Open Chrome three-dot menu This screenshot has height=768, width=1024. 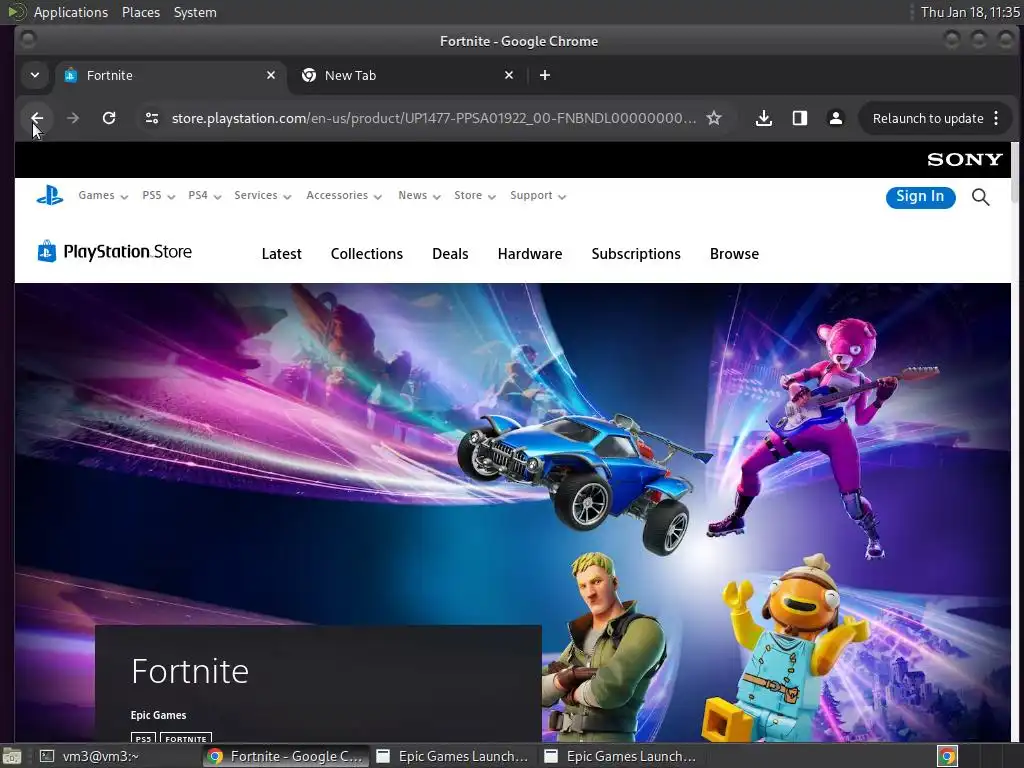click(996, 118)
